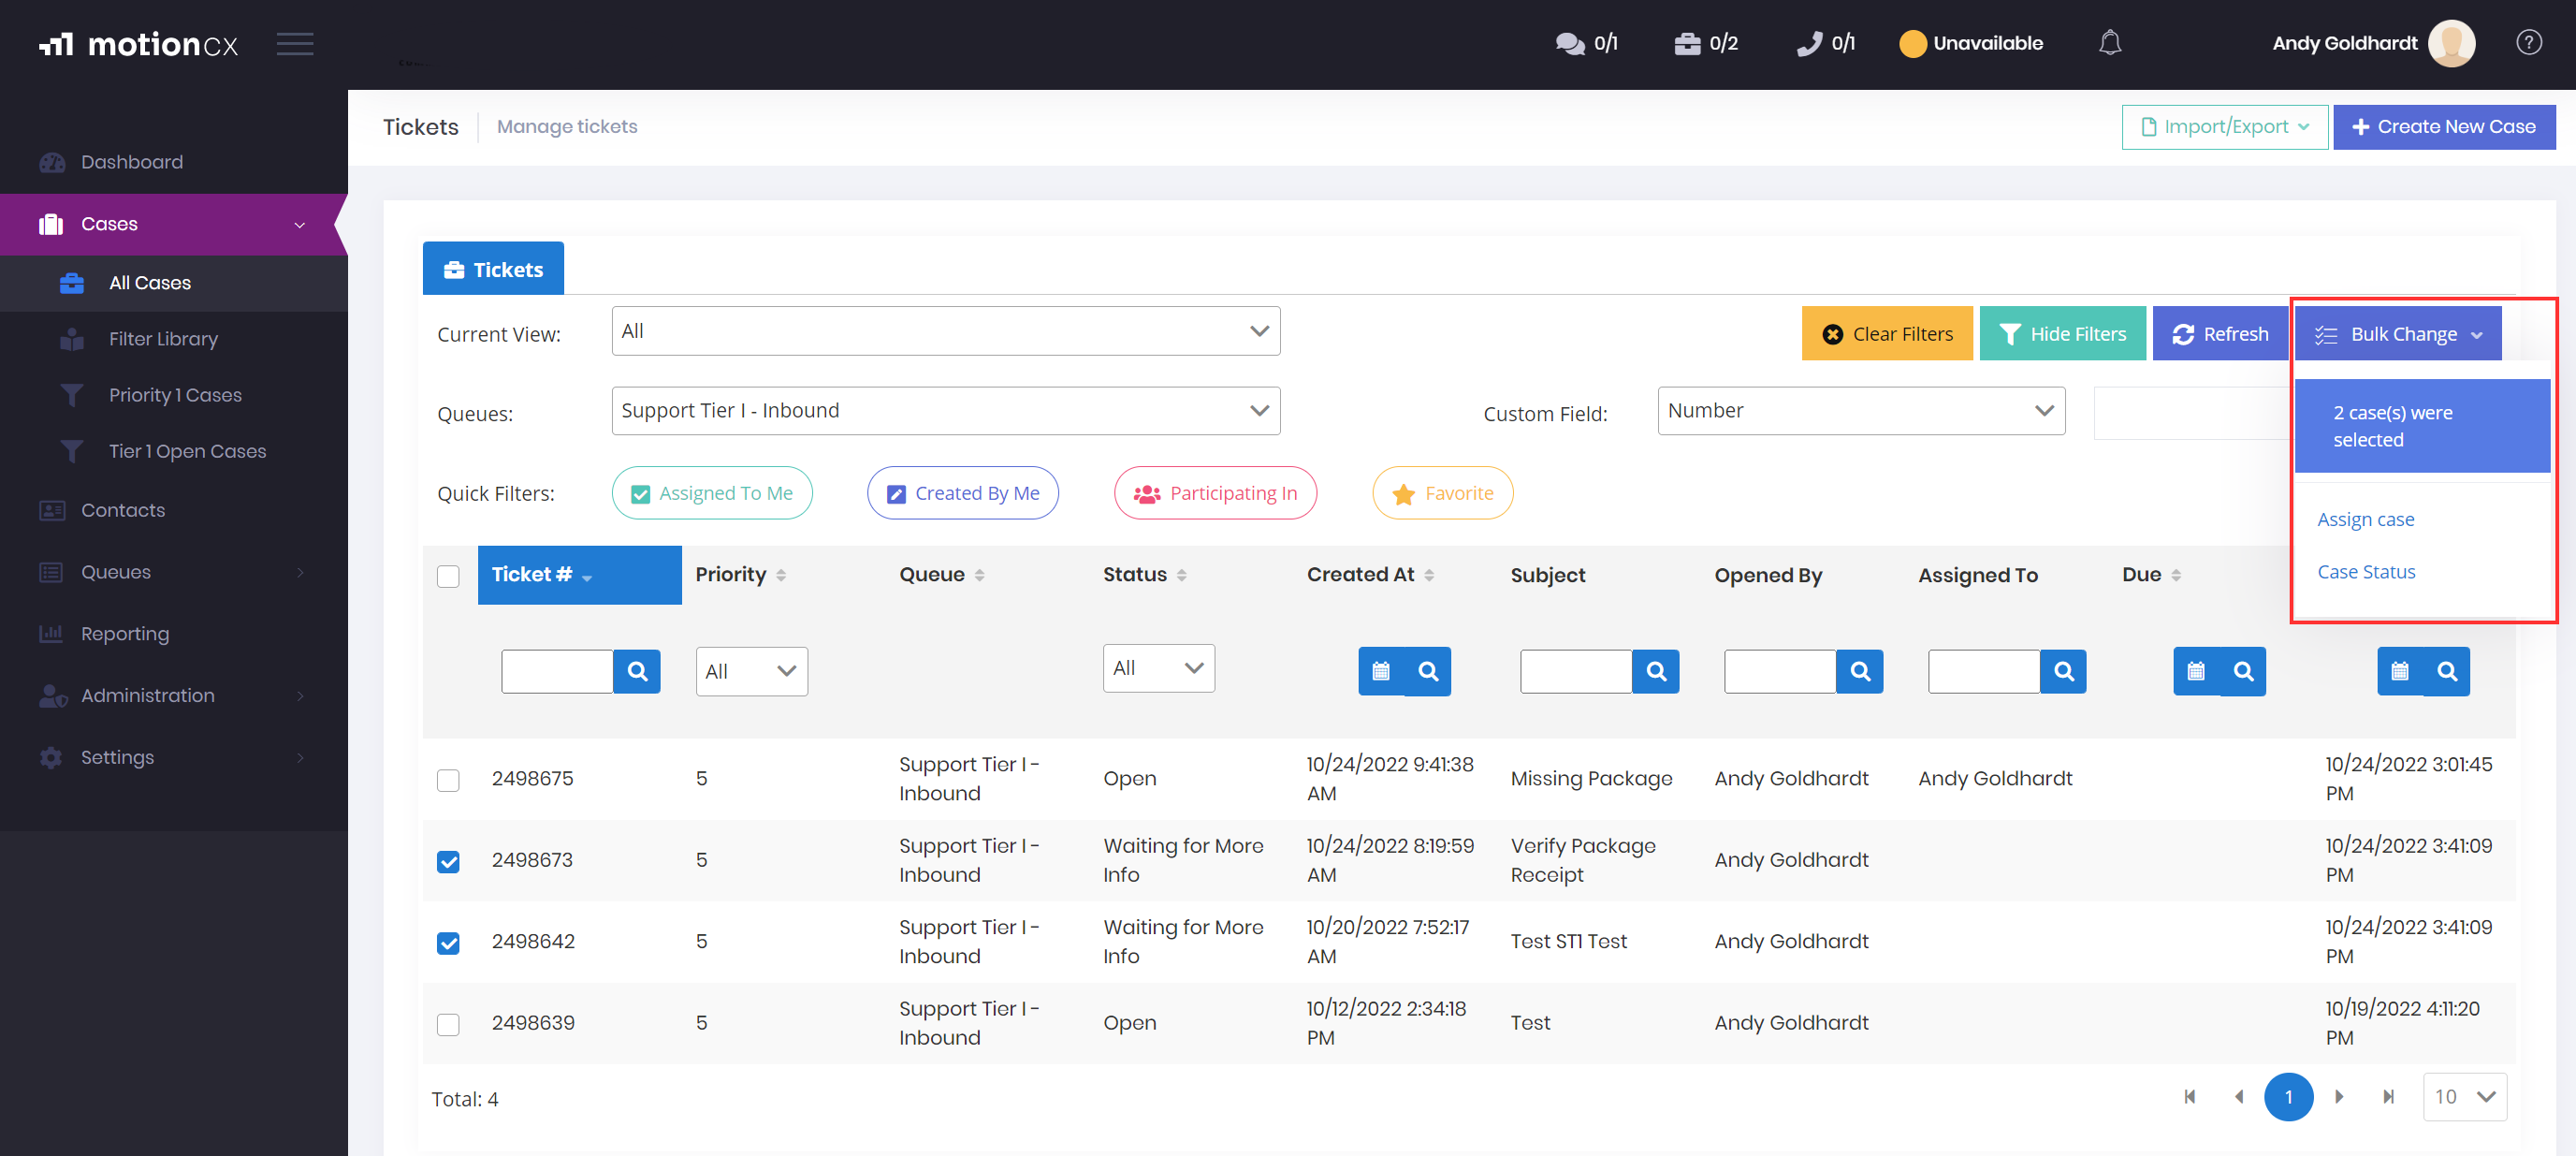Open the Queues dropdown
The width and height of the screenshot is (2576, 1156).
[946, 411]
